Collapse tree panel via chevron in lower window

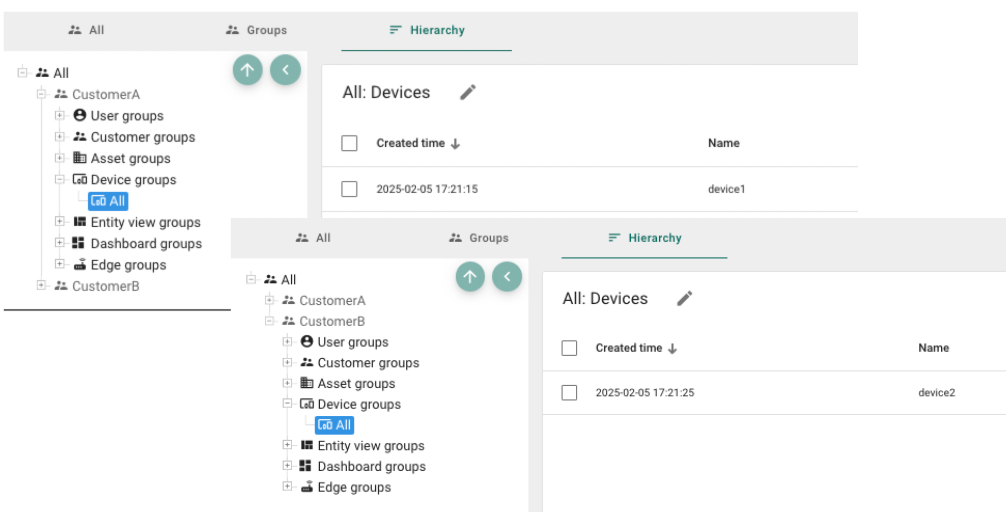coord(507,277)
